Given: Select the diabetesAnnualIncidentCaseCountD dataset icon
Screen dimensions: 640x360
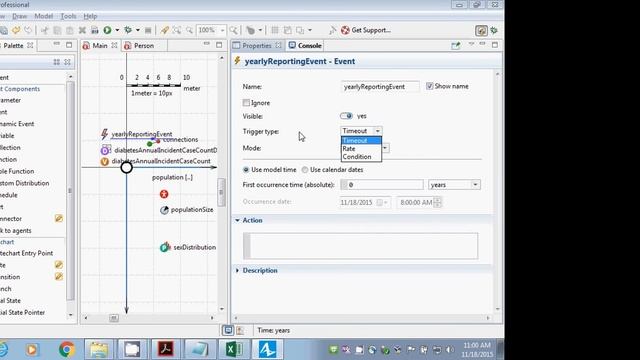Looking at the screenshot, I should point(106,150).
